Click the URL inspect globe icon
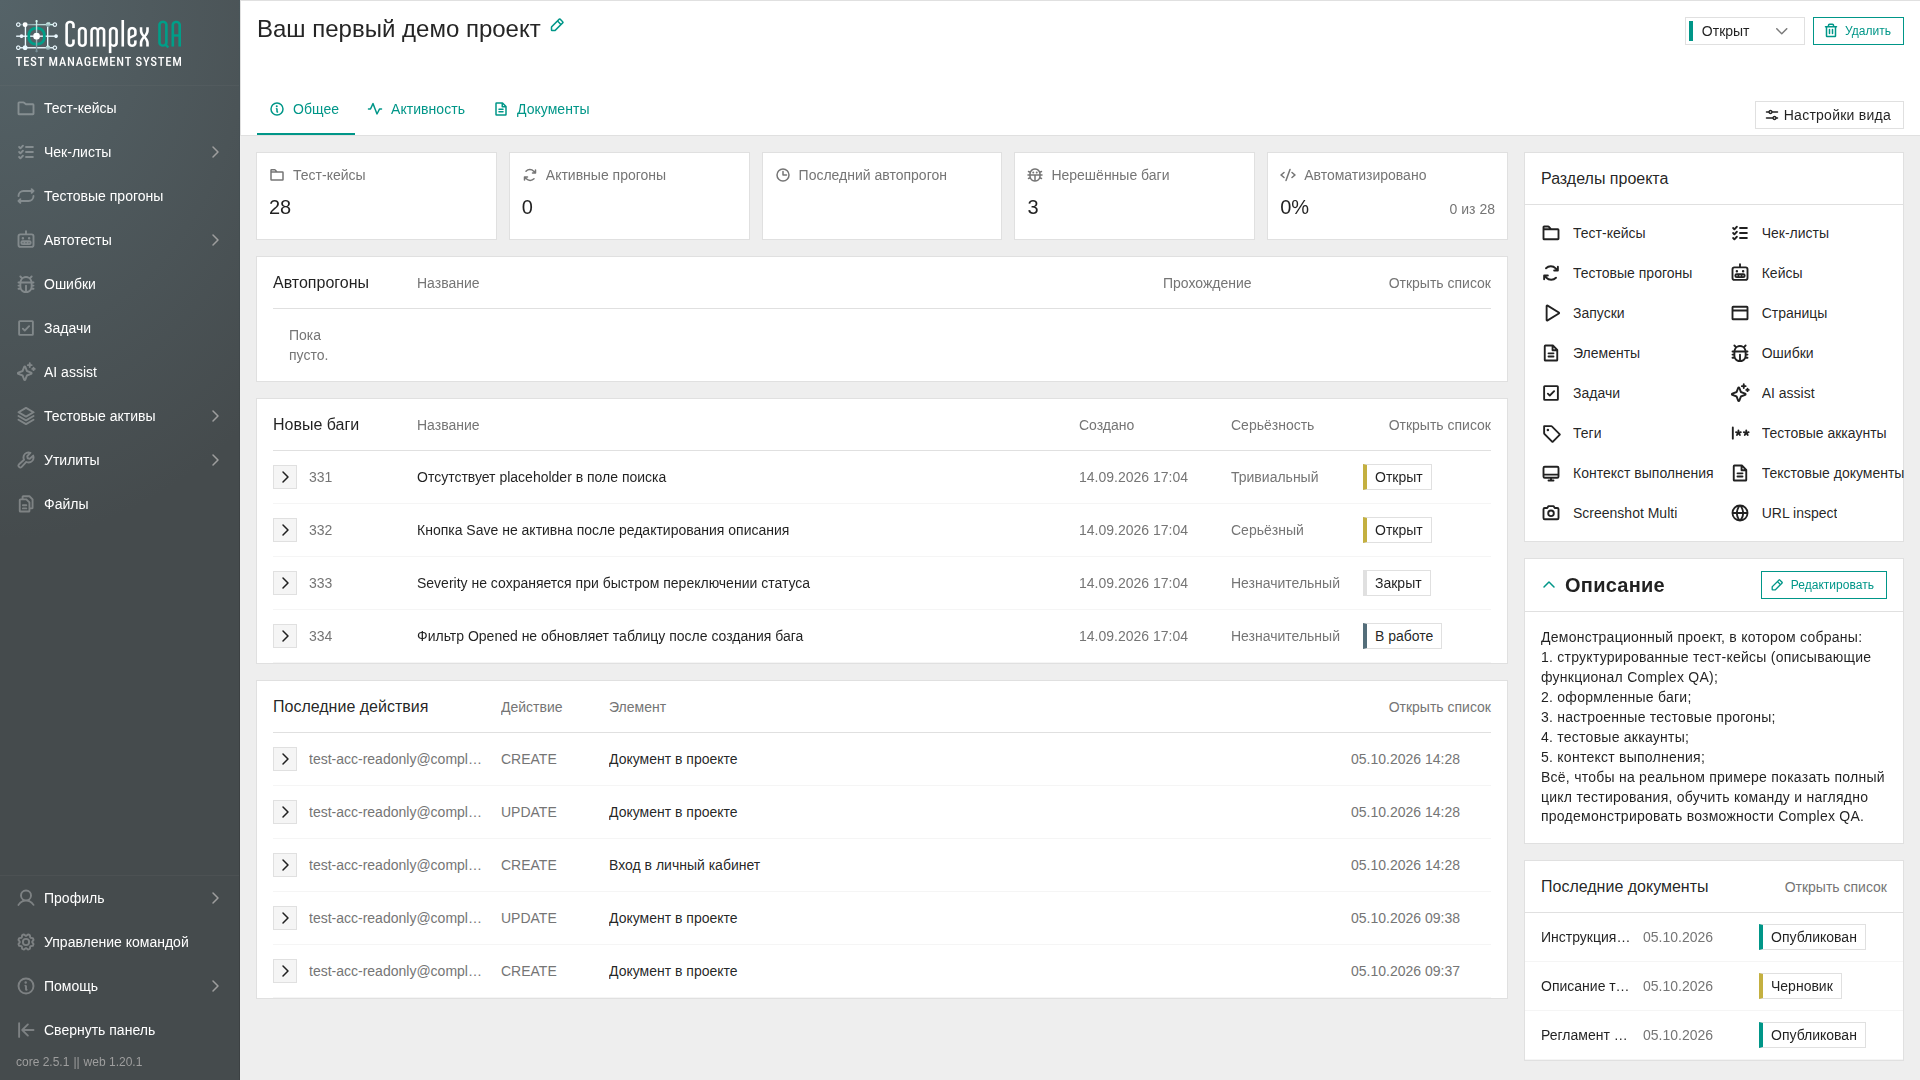This screenshot has width=1920, height=1080. click(x=1740, y=513)
